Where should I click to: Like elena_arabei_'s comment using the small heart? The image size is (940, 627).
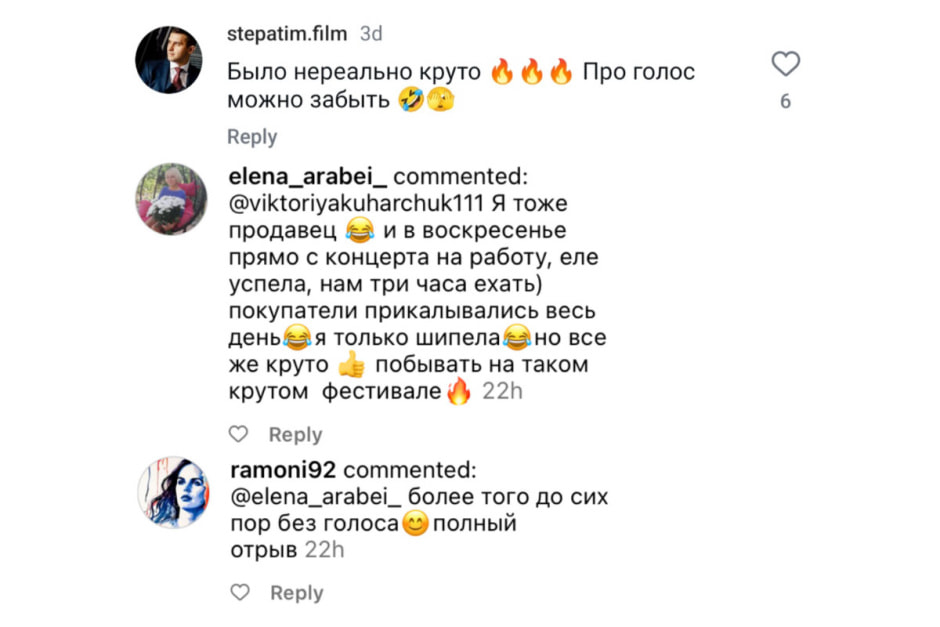pos(238,435)
